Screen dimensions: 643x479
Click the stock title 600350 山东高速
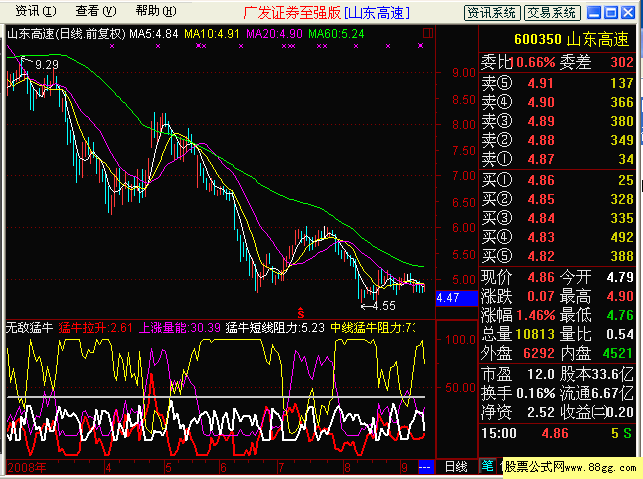571,39
